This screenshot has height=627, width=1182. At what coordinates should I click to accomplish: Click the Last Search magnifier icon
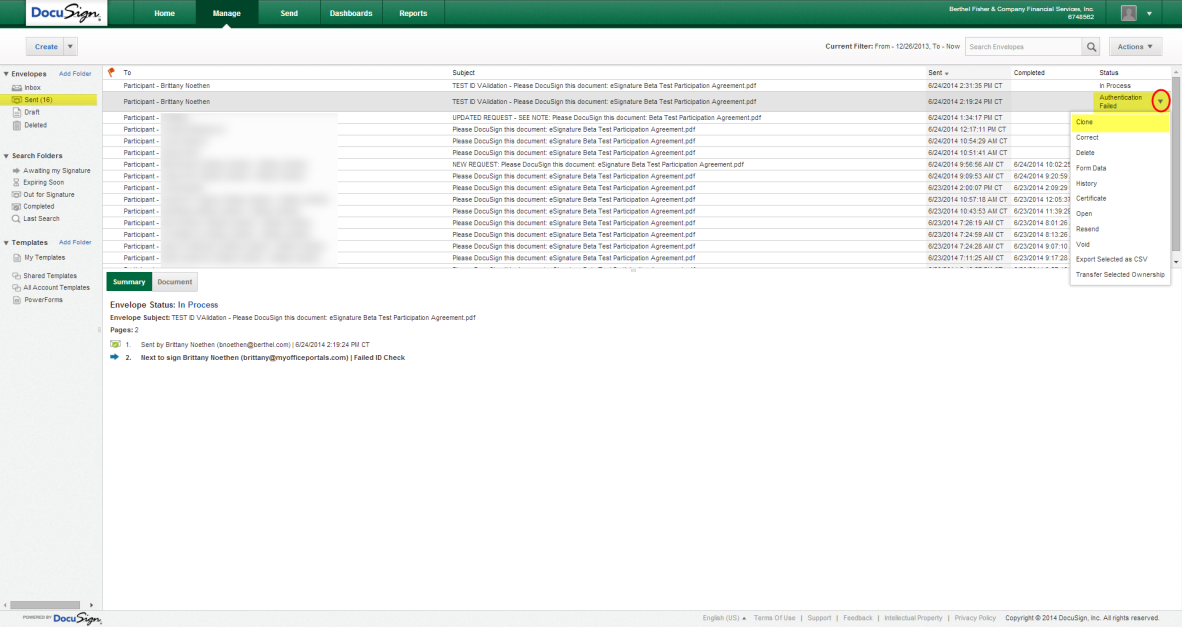pyautogui.click(x=16, y=219)
